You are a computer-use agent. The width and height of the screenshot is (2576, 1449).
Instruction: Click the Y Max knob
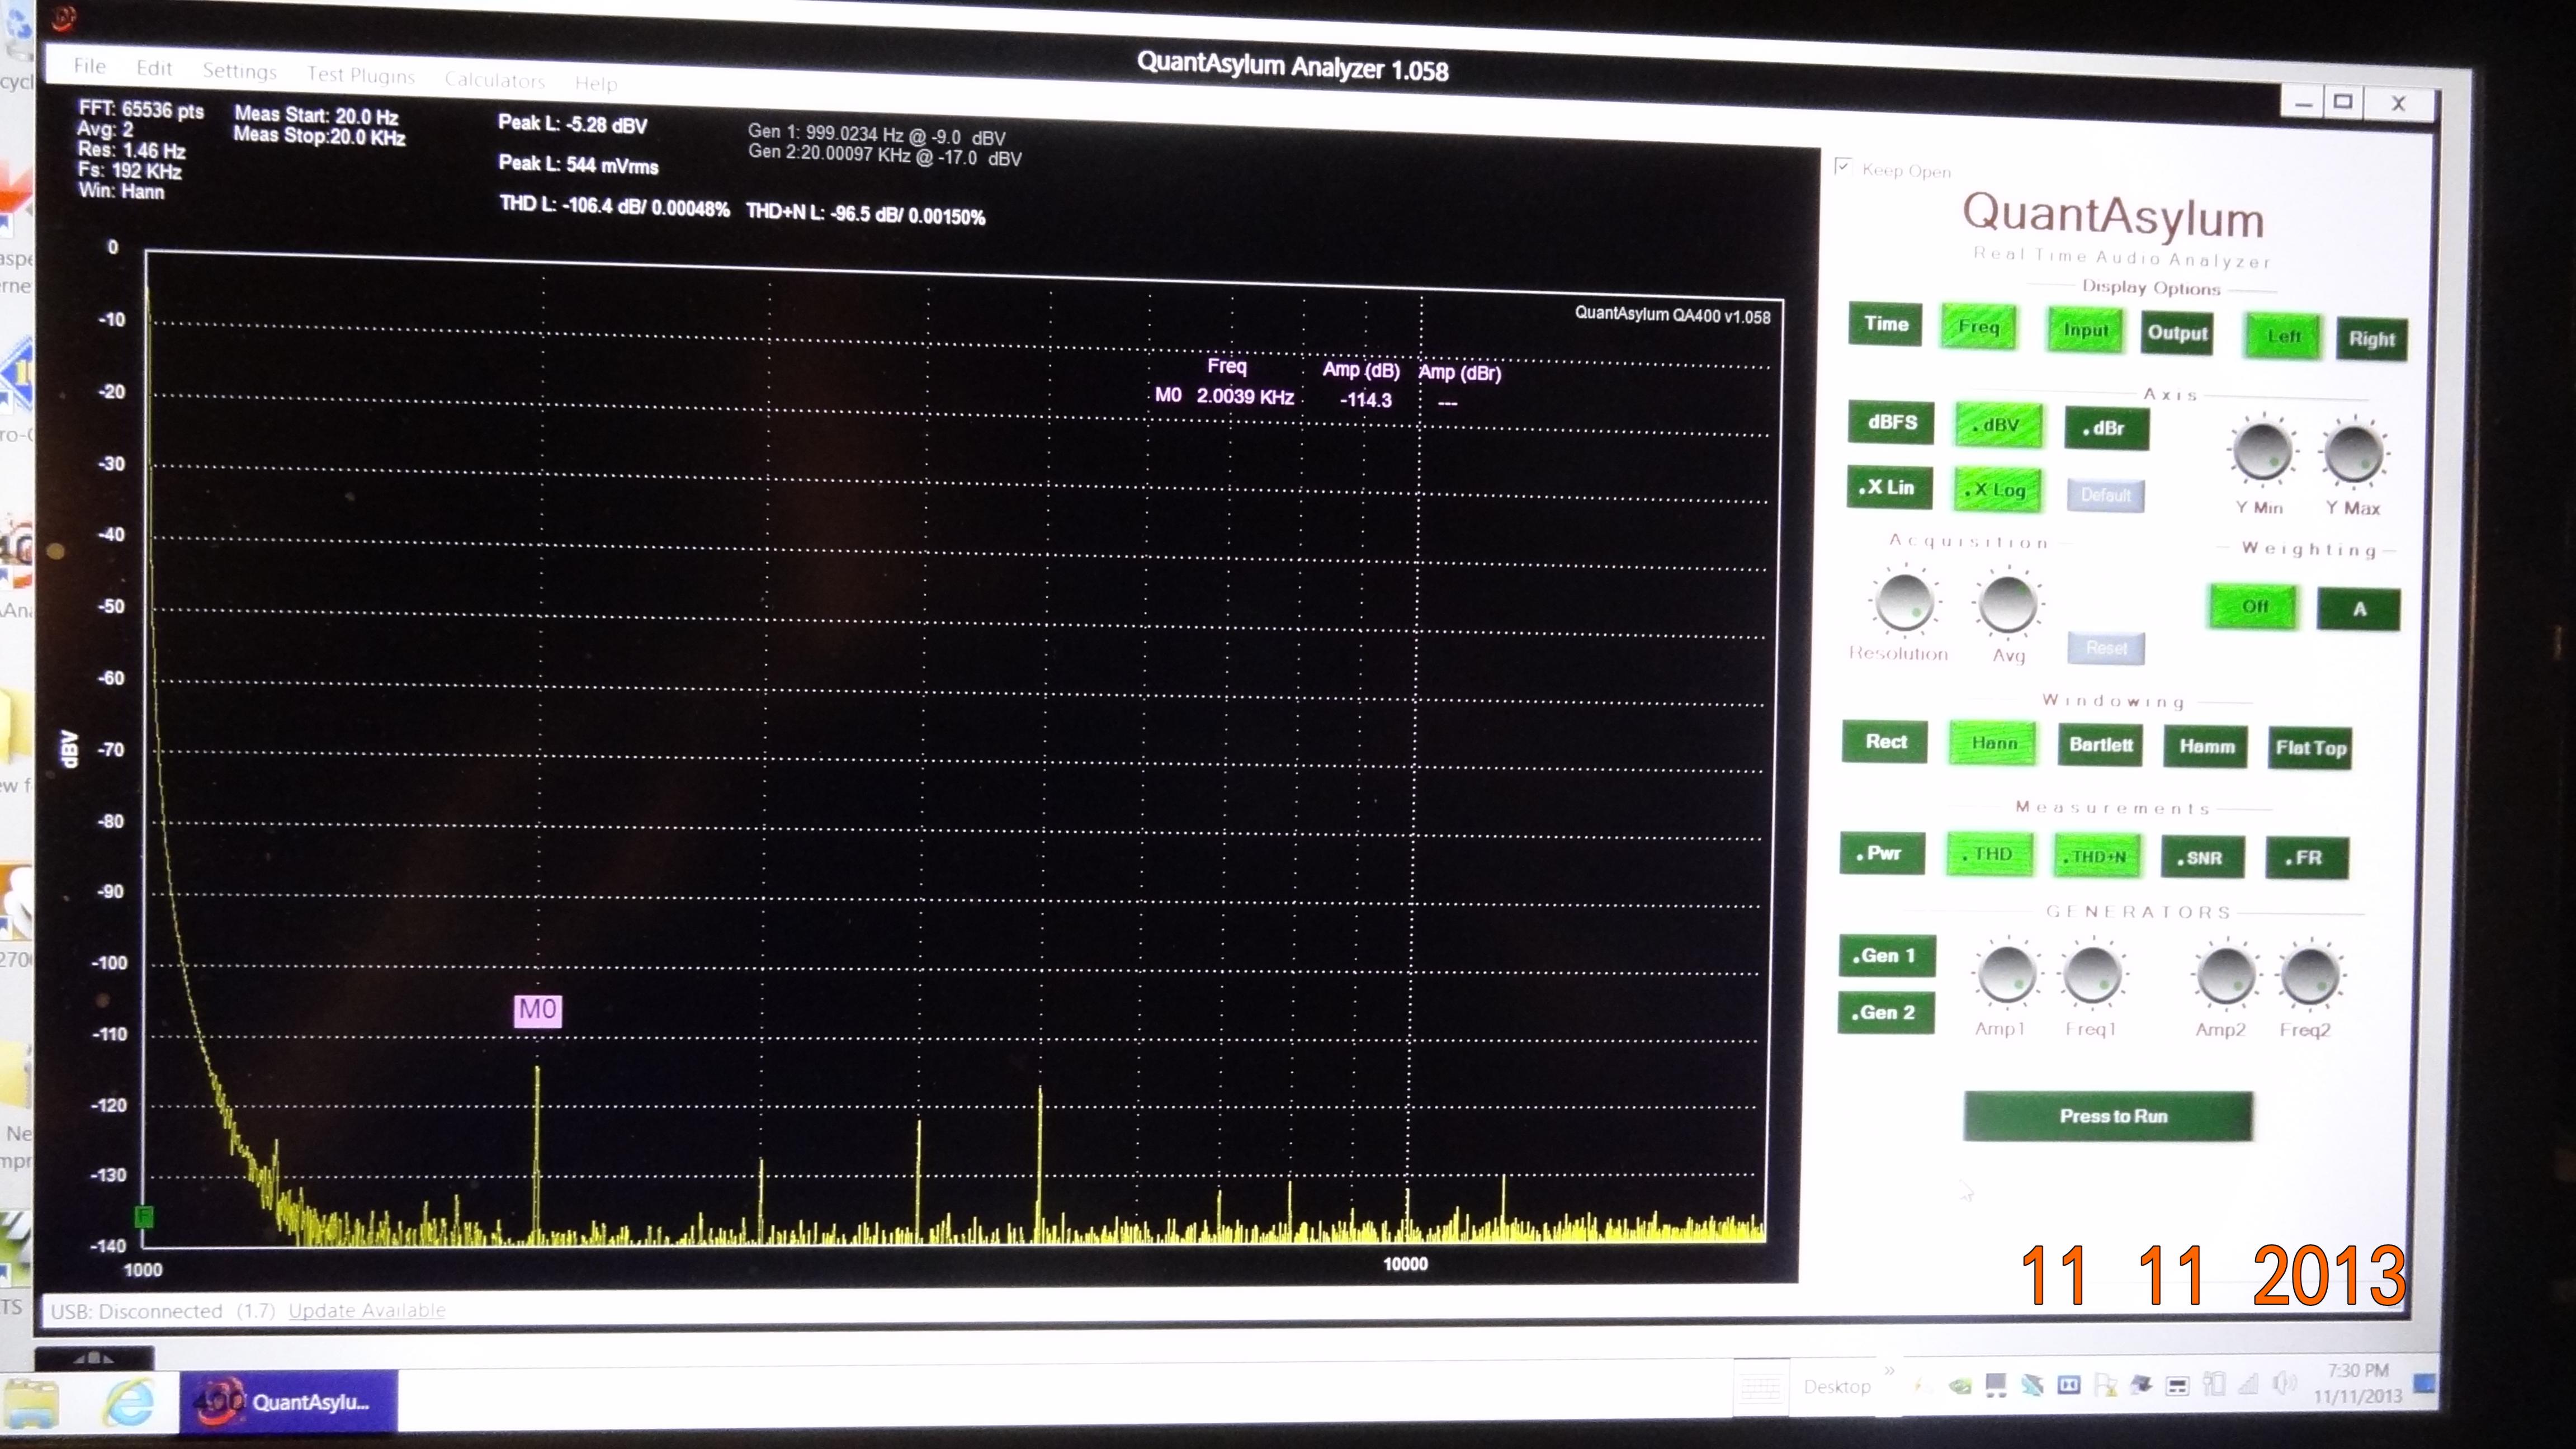(2353, 454)
